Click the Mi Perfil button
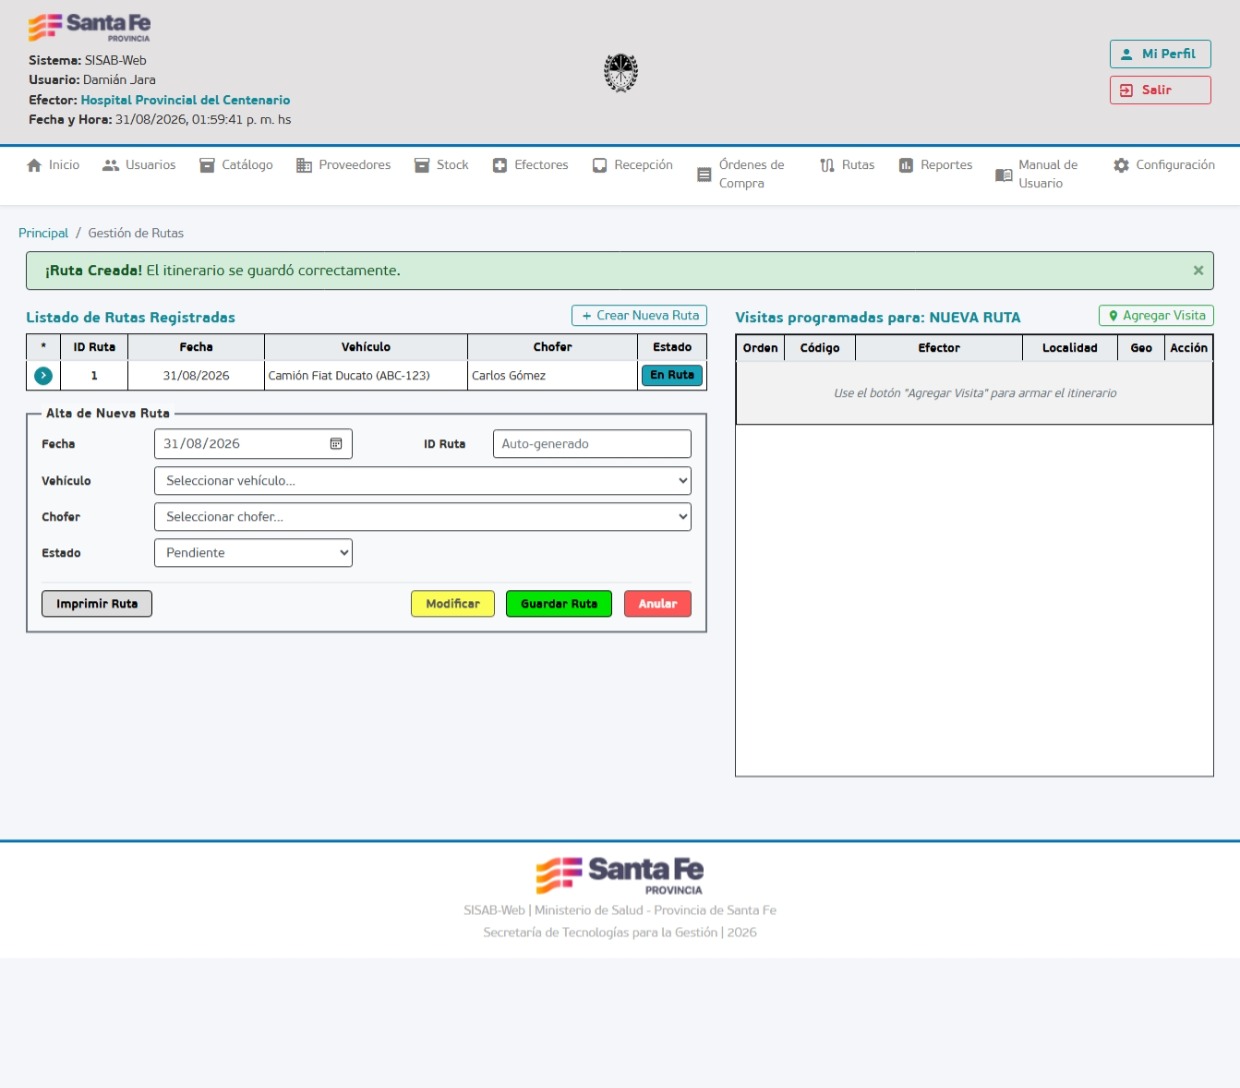 tap(1160, 54)
